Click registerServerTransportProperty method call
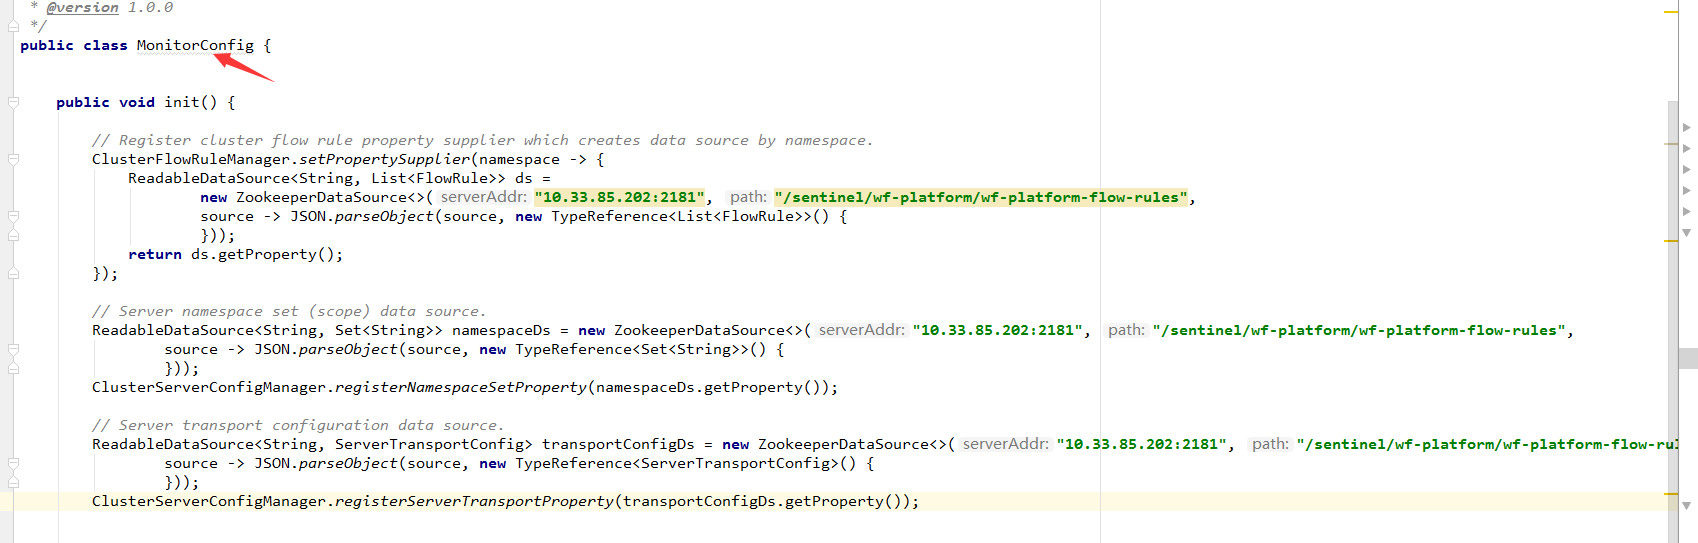Screen dimensions: 1698x543 [474, 501]
